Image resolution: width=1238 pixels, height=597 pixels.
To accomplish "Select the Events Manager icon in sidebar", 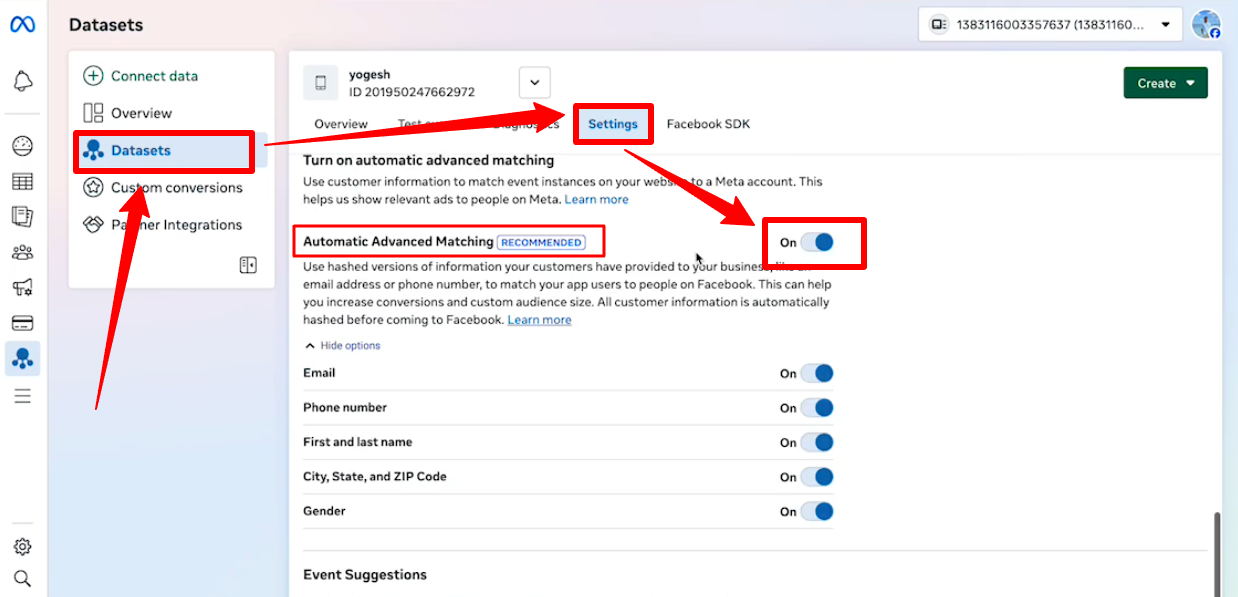I will [22, 357].
